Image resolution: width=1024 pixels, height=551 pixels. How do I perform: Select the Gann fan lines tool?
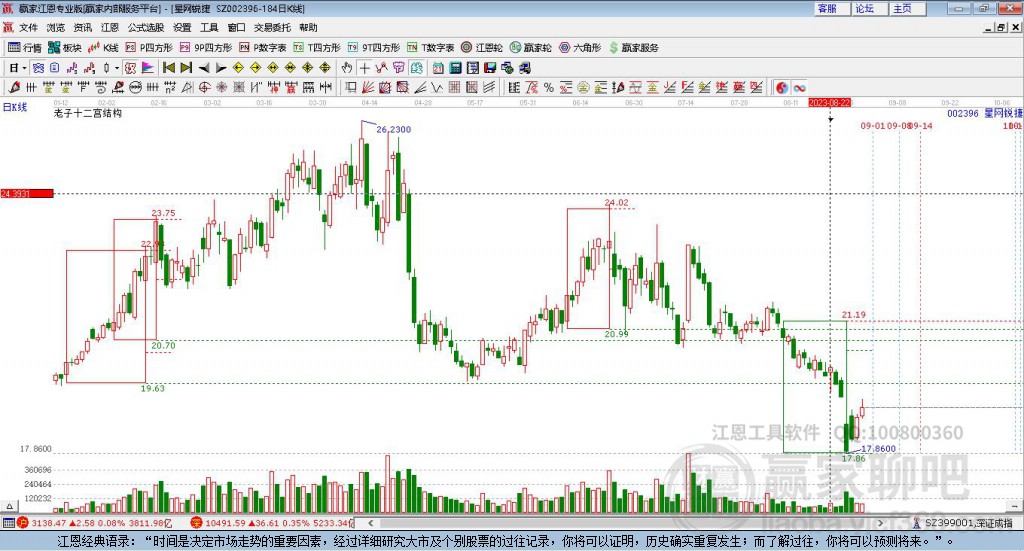[368, 87]
